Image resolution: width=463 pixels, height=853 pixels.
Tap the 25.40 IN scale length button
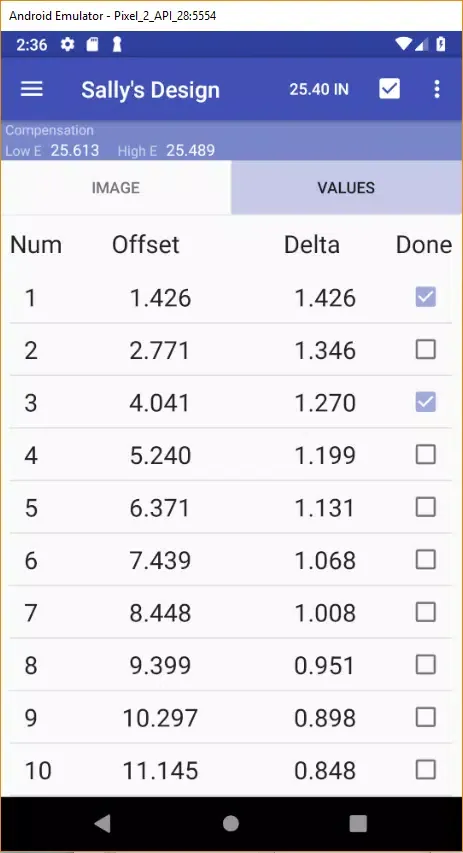point(319,89)
